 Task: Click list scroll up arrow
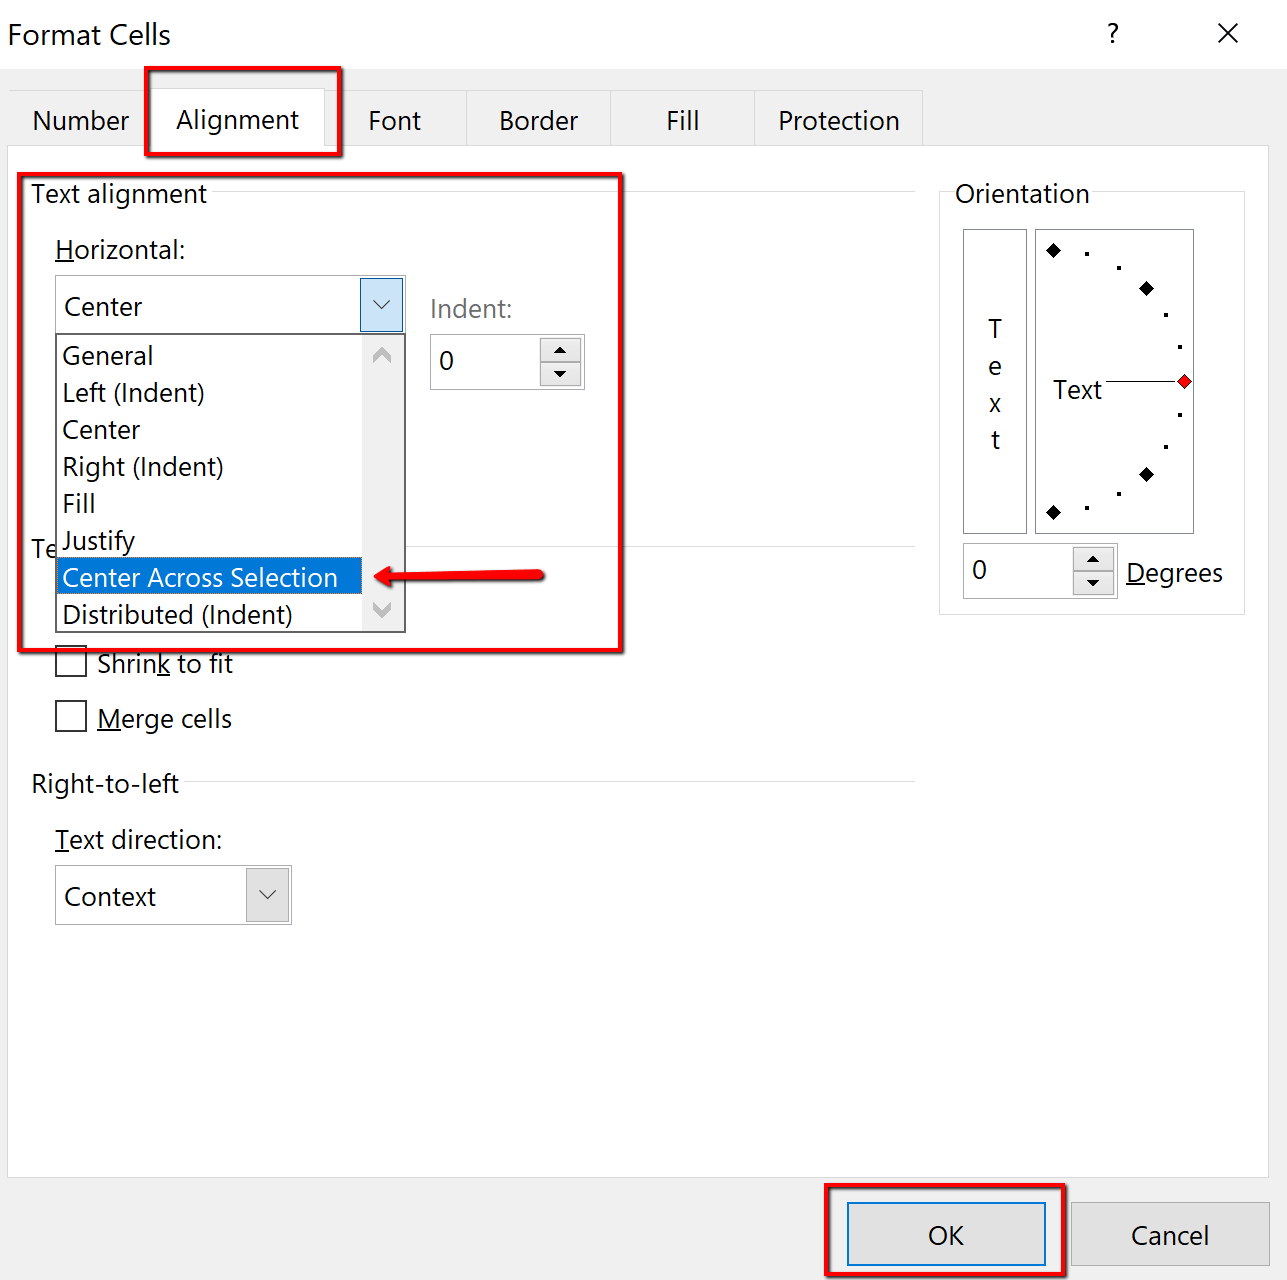pos(382,356)
